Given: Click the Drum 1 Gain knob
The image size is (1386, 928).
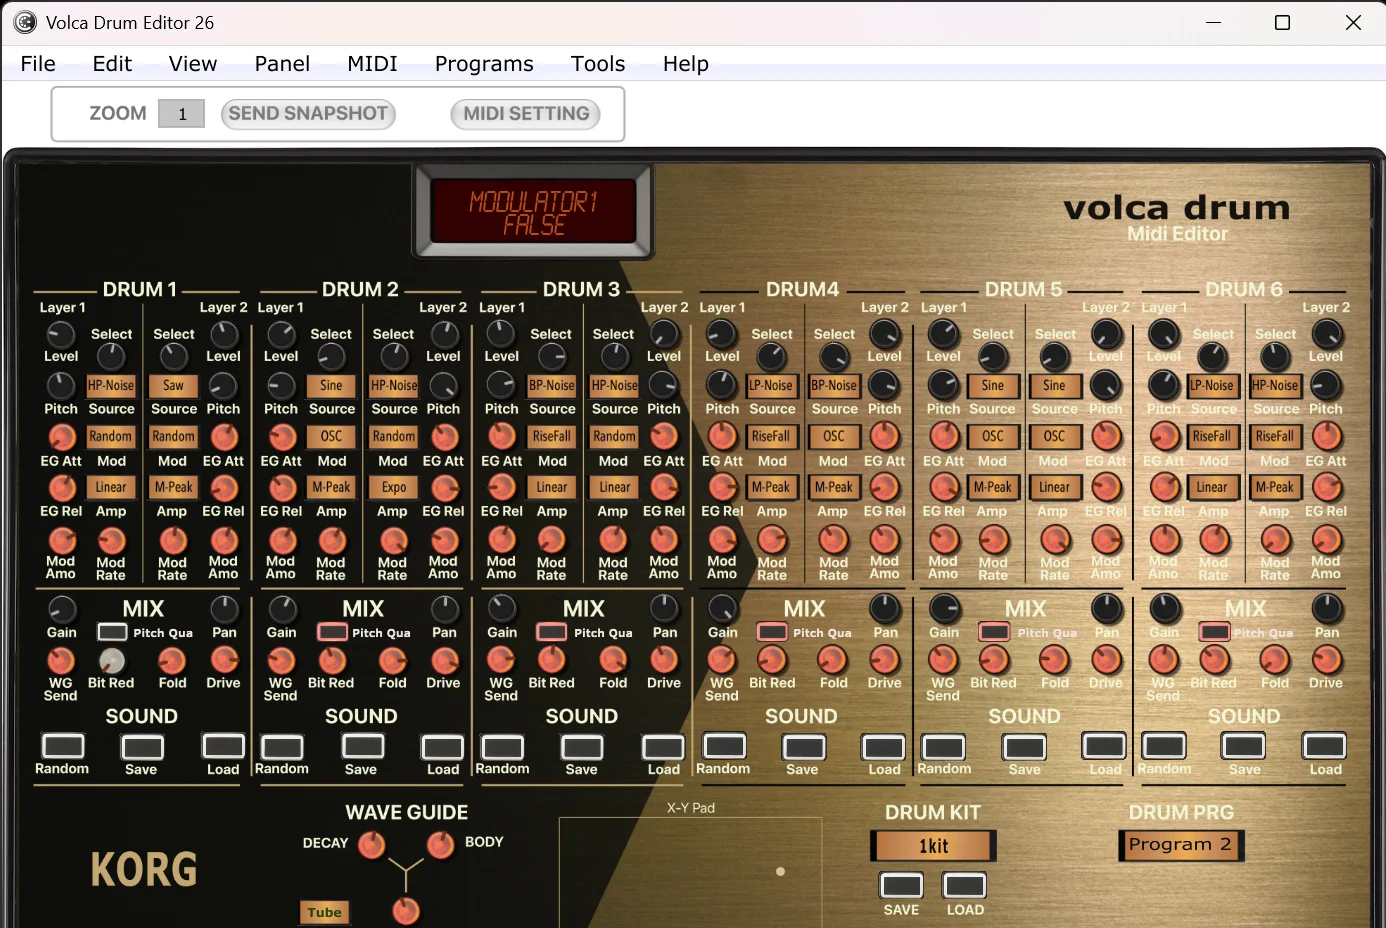Looking at the screenshot, I should coord(62,610).
